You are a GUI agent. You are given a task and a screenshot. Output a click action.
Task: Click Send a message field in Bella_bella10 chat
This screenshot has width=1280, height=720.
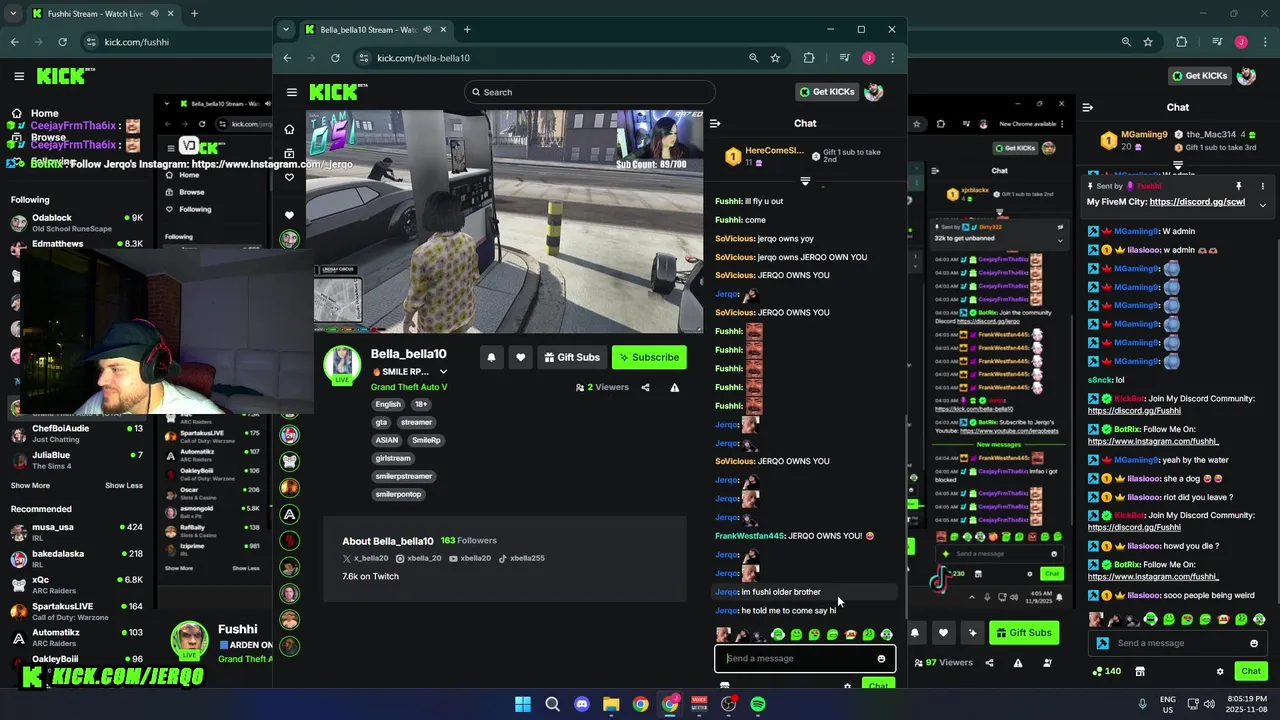click(797, 658)
